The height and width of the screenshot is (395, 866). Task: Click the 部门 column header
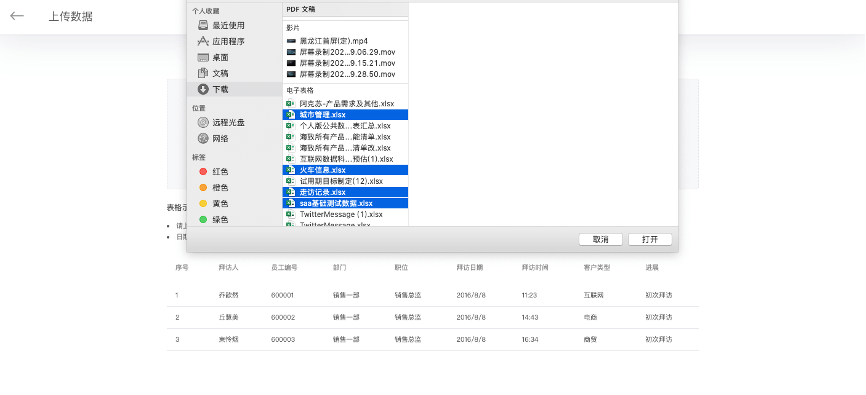pyautogui.click(x=339, y=267)
